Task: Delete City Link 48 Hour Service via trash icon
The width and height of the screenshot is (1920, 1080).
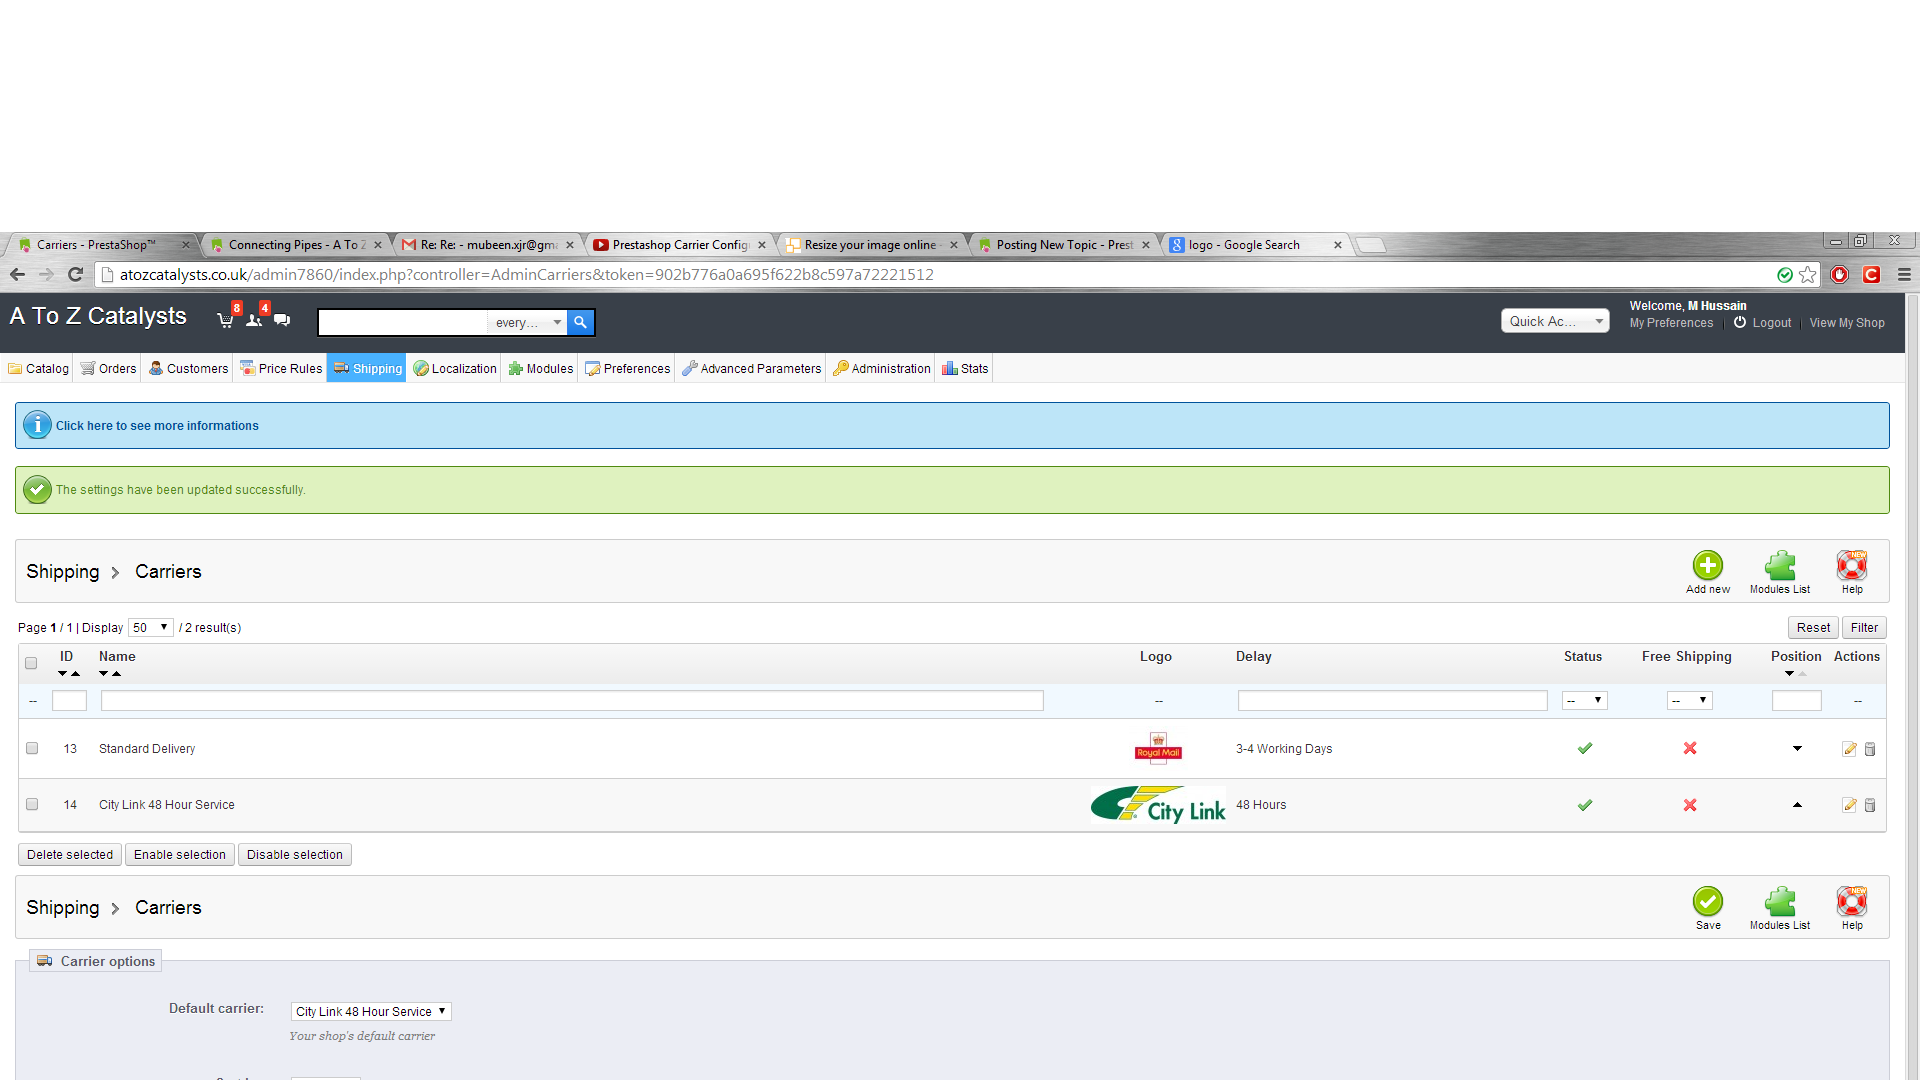Action: coord(1870,805)
